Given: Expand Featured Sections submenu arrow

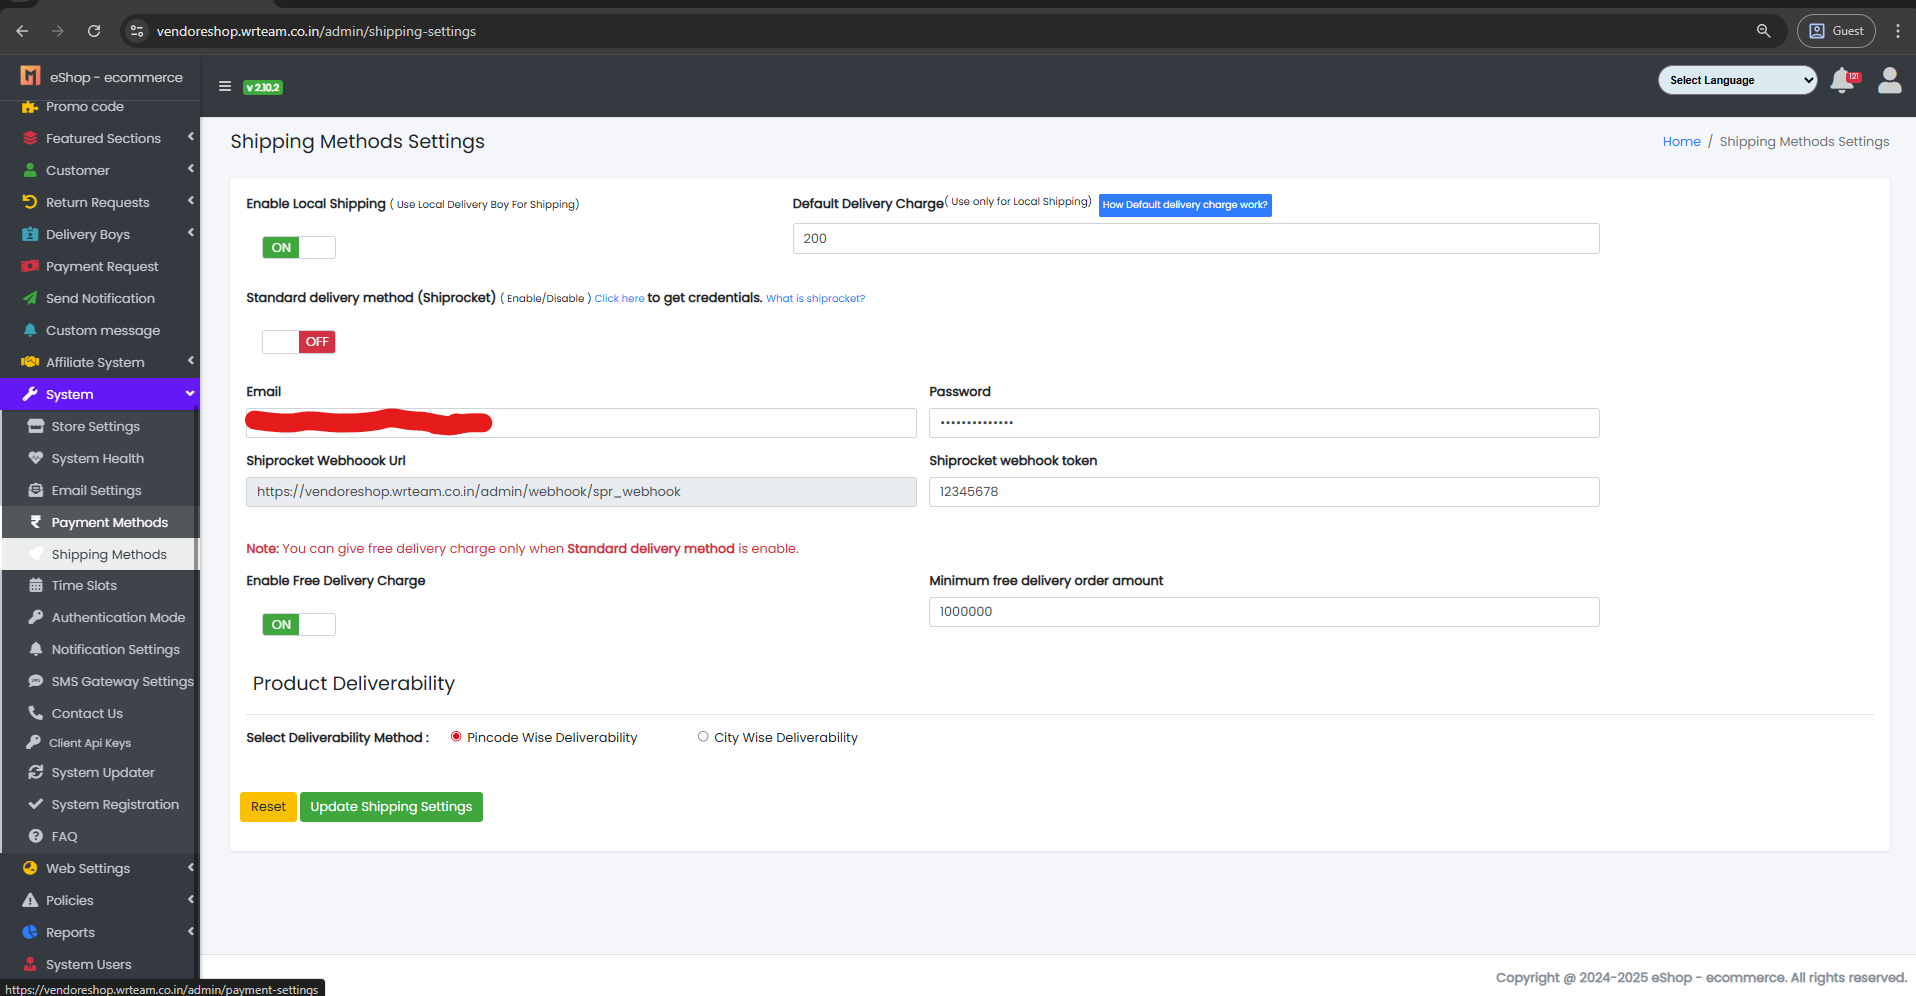Looking at the screenshot, I should [190, 137].
